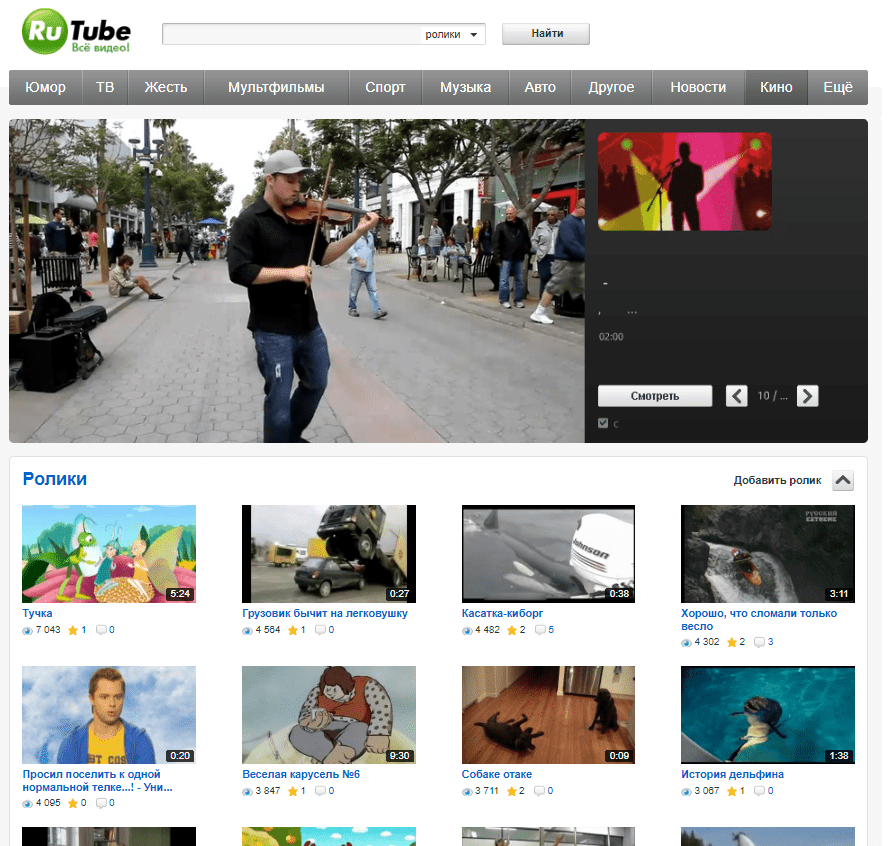Open 'Веселая карусель №6' title link
The height and width of the screenshot is (846, 894).
pos(301,775)
